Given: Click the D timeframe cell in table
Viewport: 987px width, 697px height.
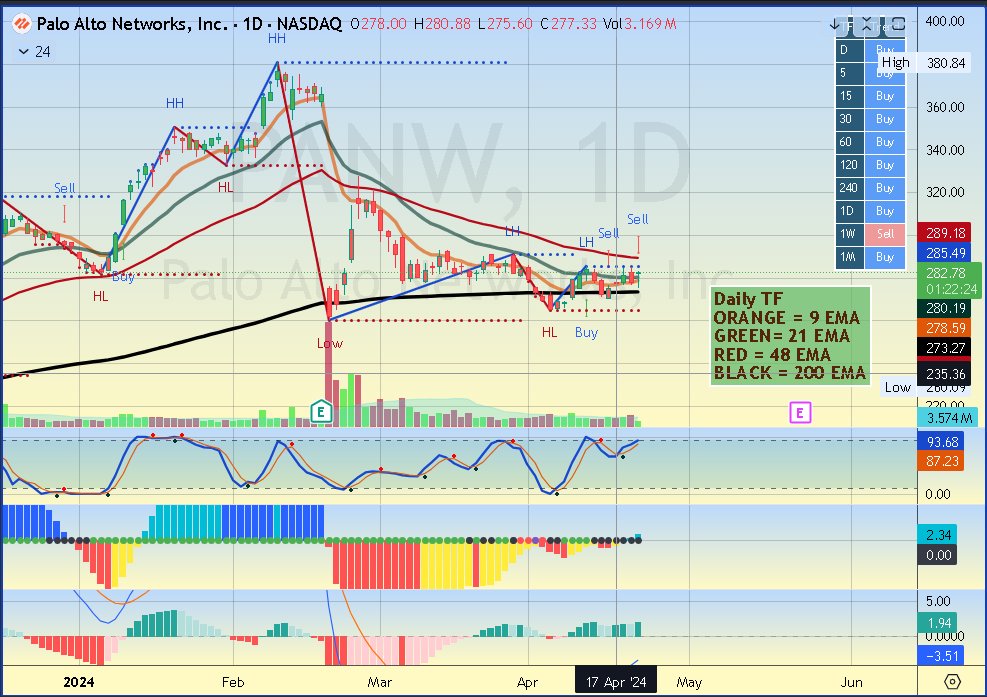Looking at the screenshot, I should [850, 50].
